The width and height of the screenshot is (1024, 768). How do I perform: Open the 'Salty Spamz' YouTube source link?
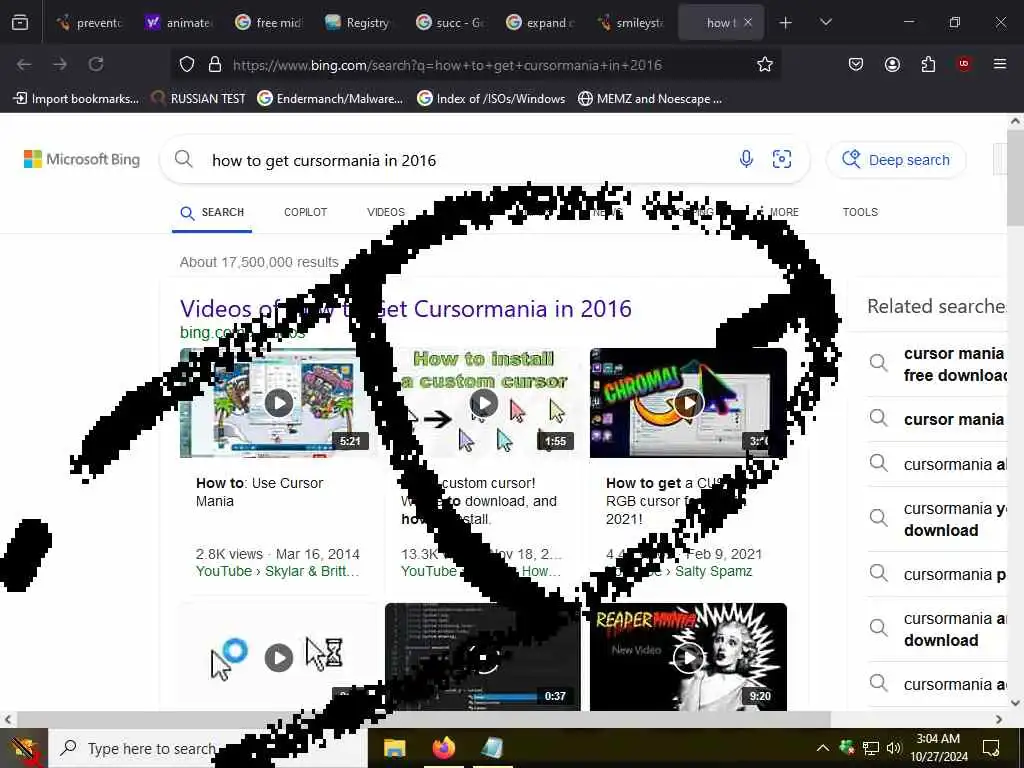(713, 571)
